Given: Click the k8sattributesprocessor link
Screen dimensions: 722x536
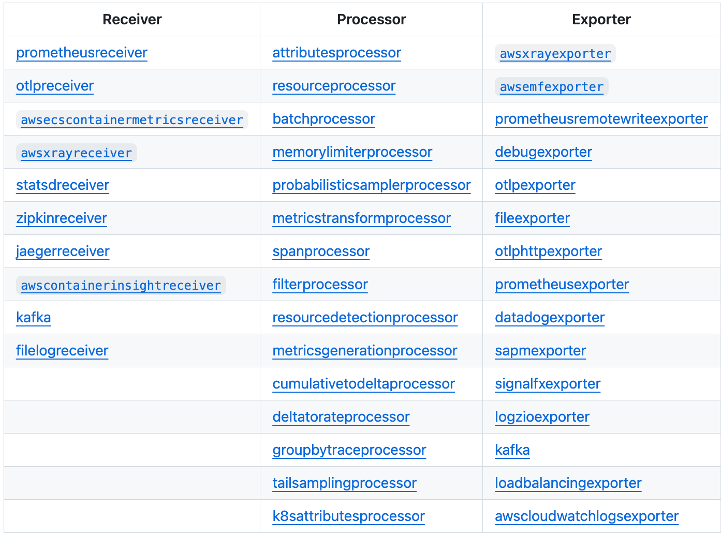Looking at the screenshot, I should (x=348, y=516).
